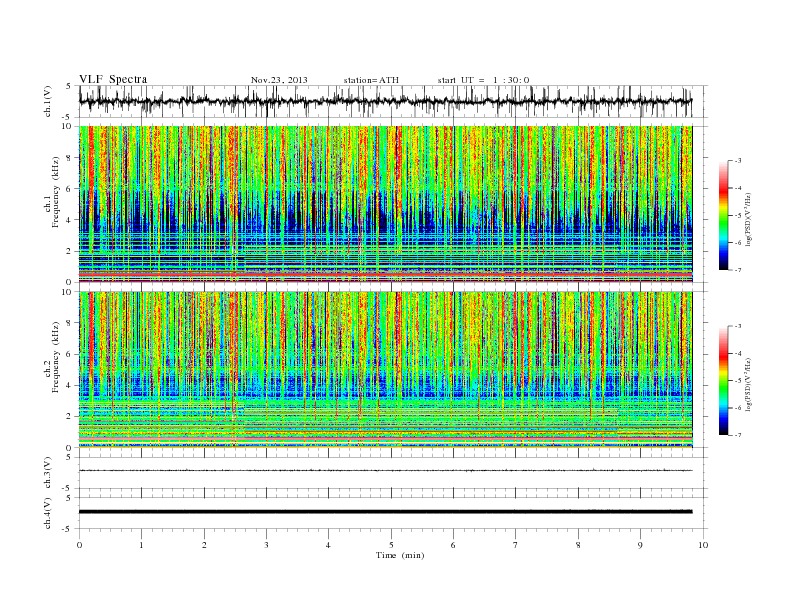Click the "2" tick on the time axis
792x612 pixels.
coord(204,545)
